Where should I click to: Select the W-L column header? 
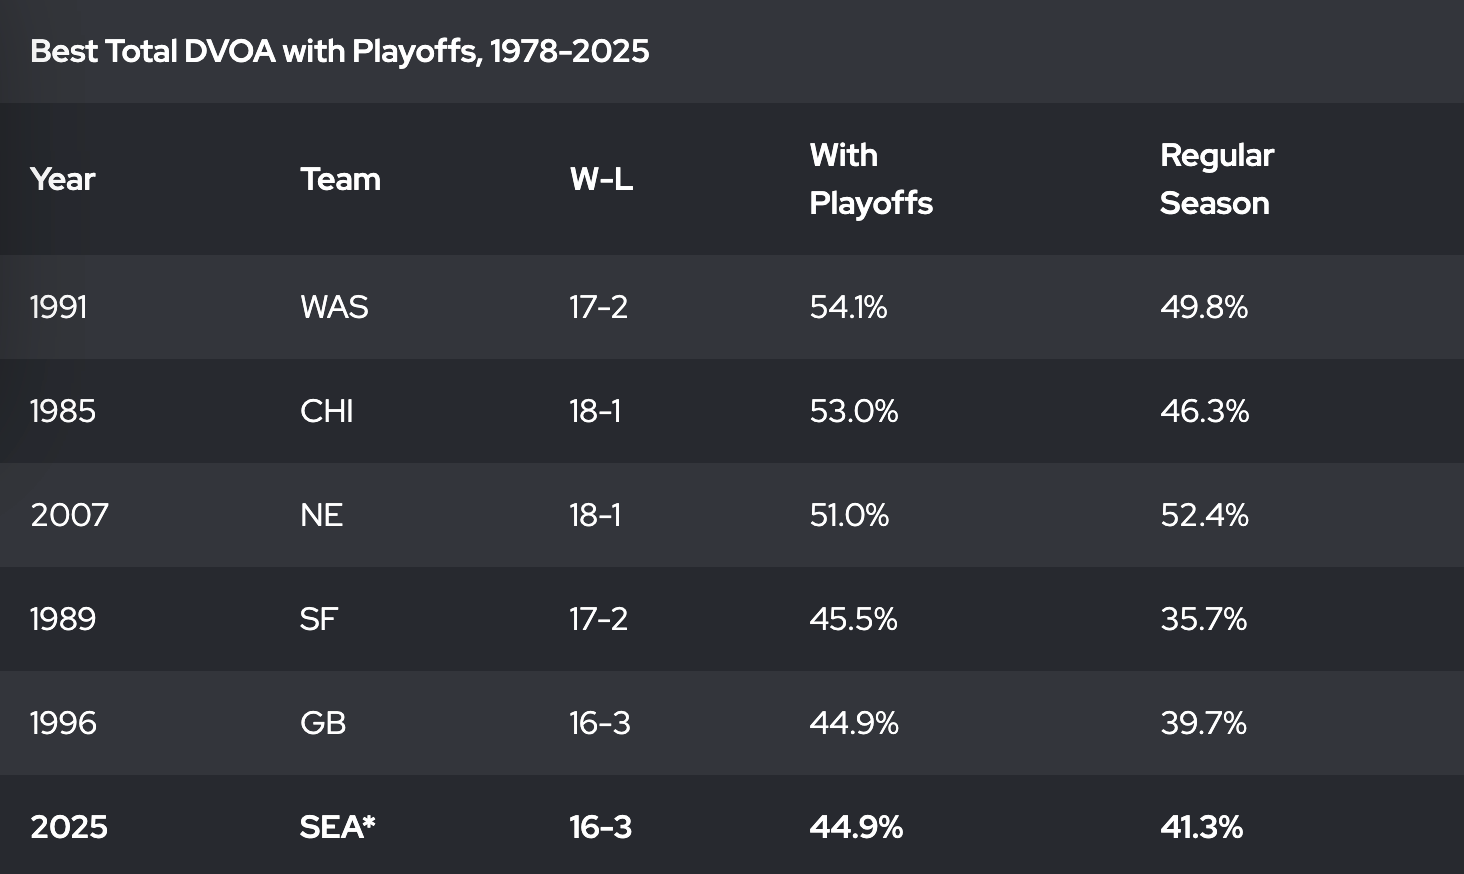point(601,179)
